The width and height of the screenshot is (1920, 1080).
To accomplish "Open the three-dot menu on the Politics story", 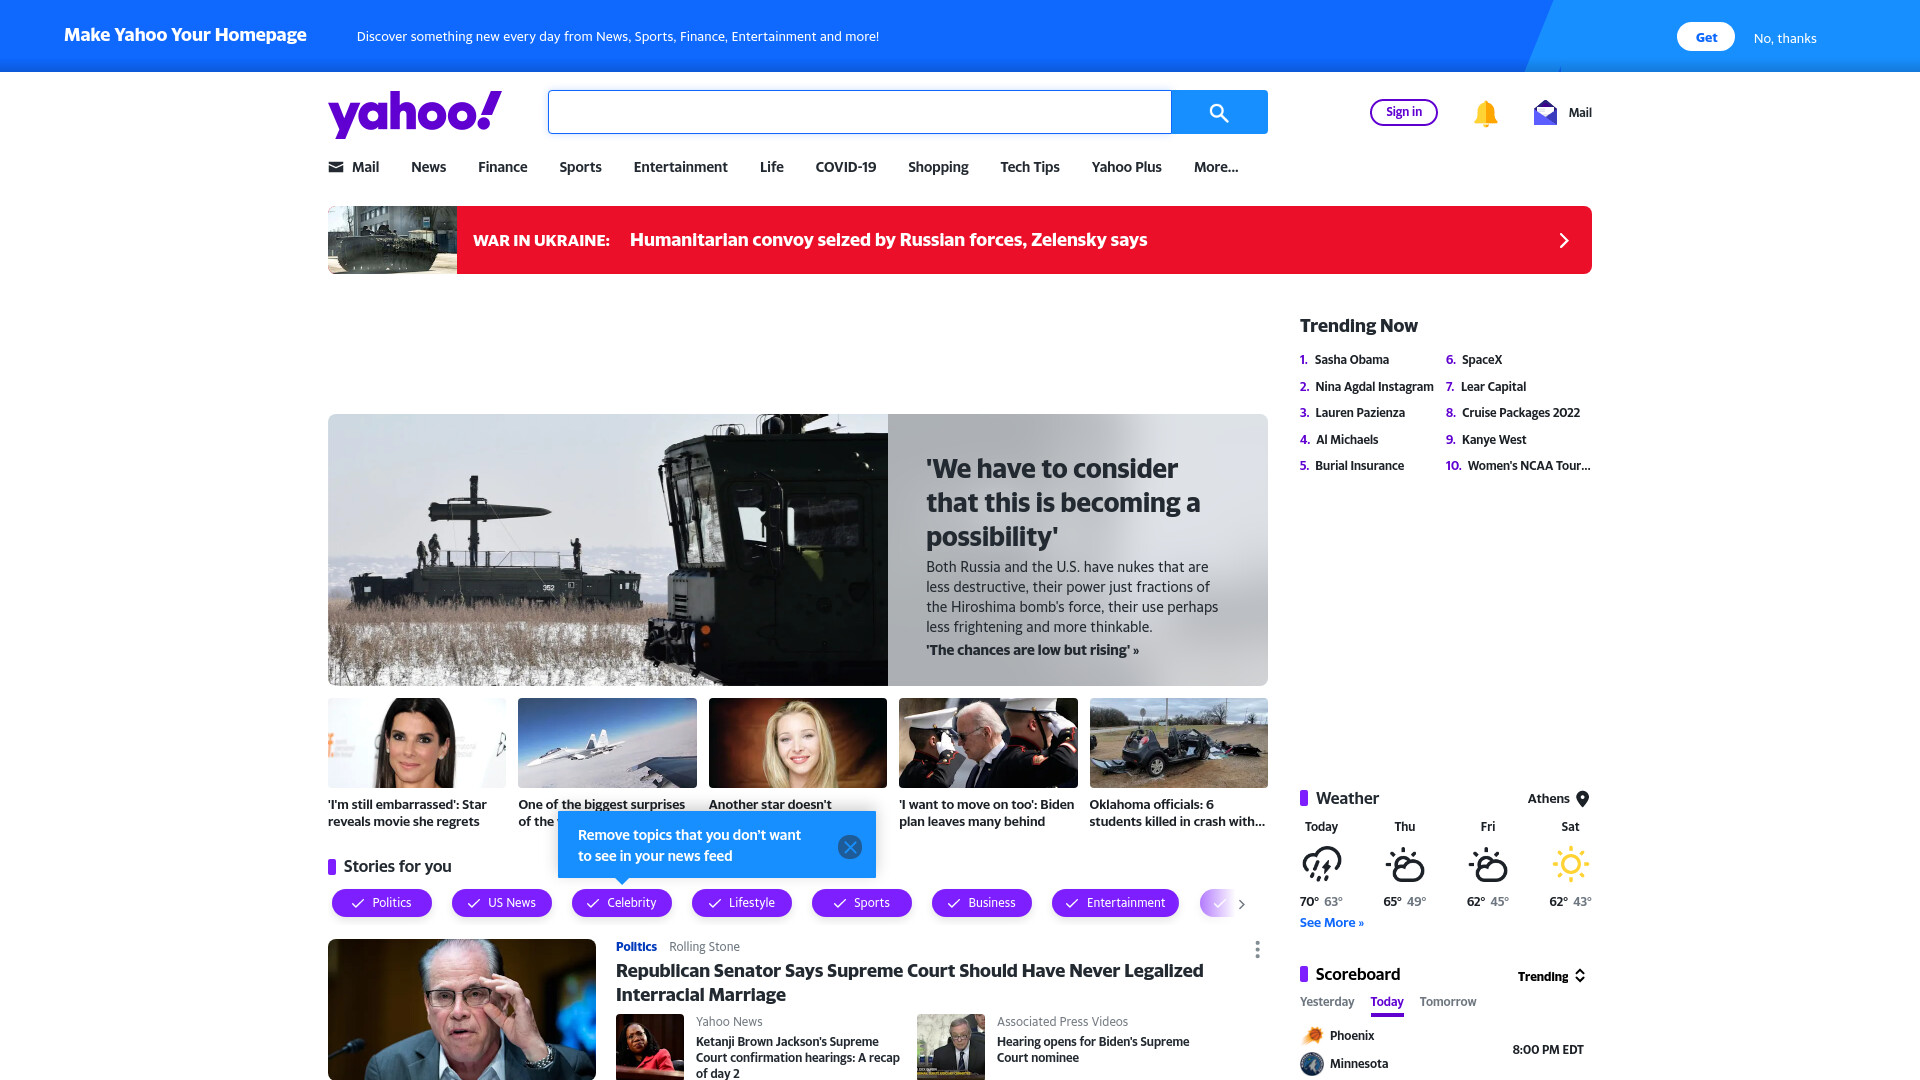I will pos(1257,949).
